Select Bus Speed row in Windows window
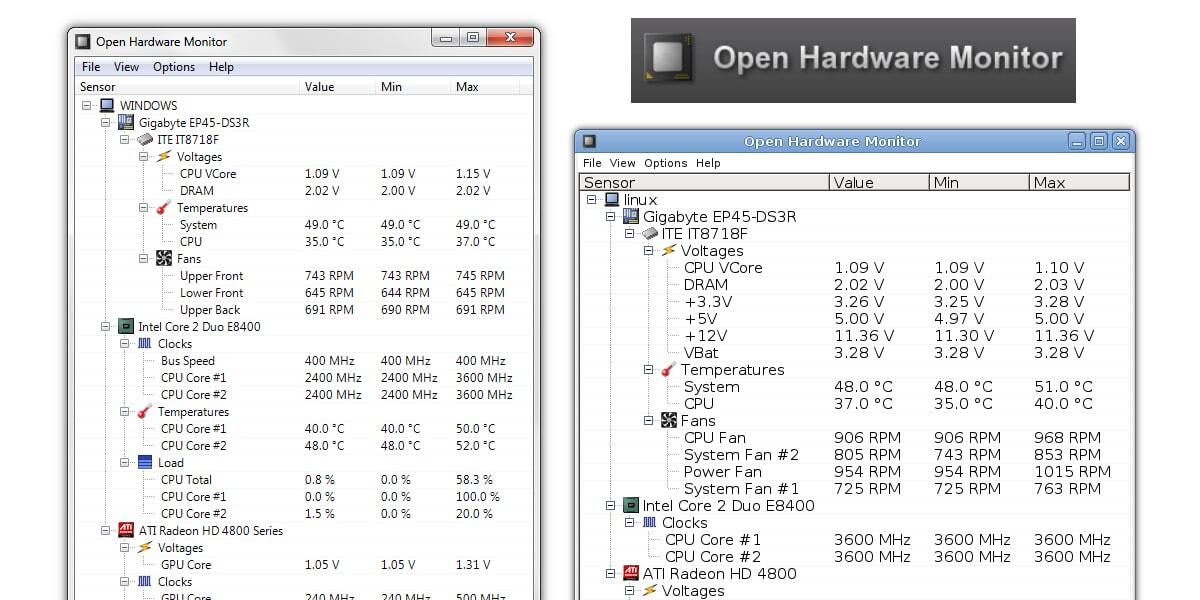 (304, 361)
